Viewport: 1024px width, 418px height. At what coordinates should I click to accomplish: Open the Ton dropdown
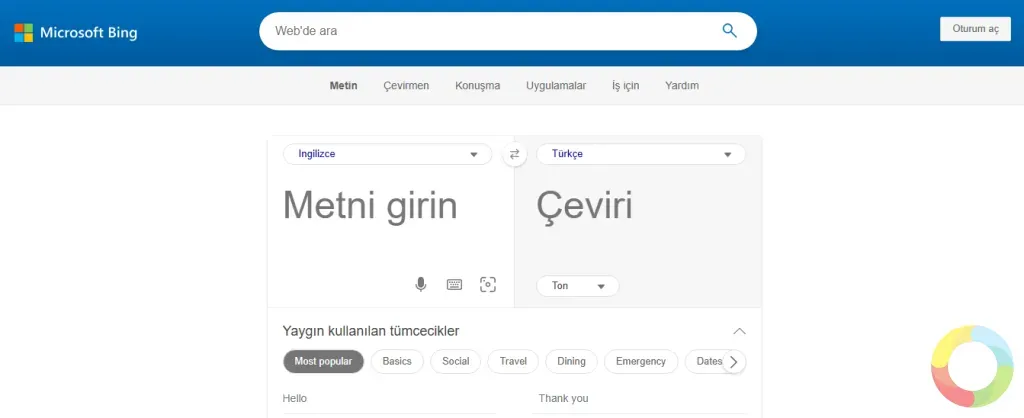tap(577, 286)
